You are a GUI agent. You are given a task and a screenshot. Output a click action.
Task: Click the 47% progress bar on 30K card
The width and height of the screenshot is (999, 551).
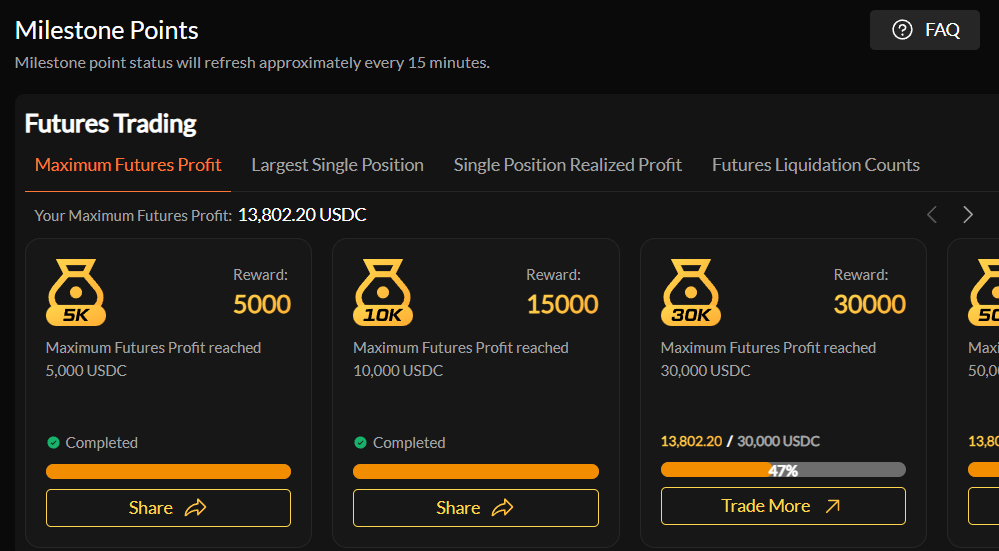783,470
